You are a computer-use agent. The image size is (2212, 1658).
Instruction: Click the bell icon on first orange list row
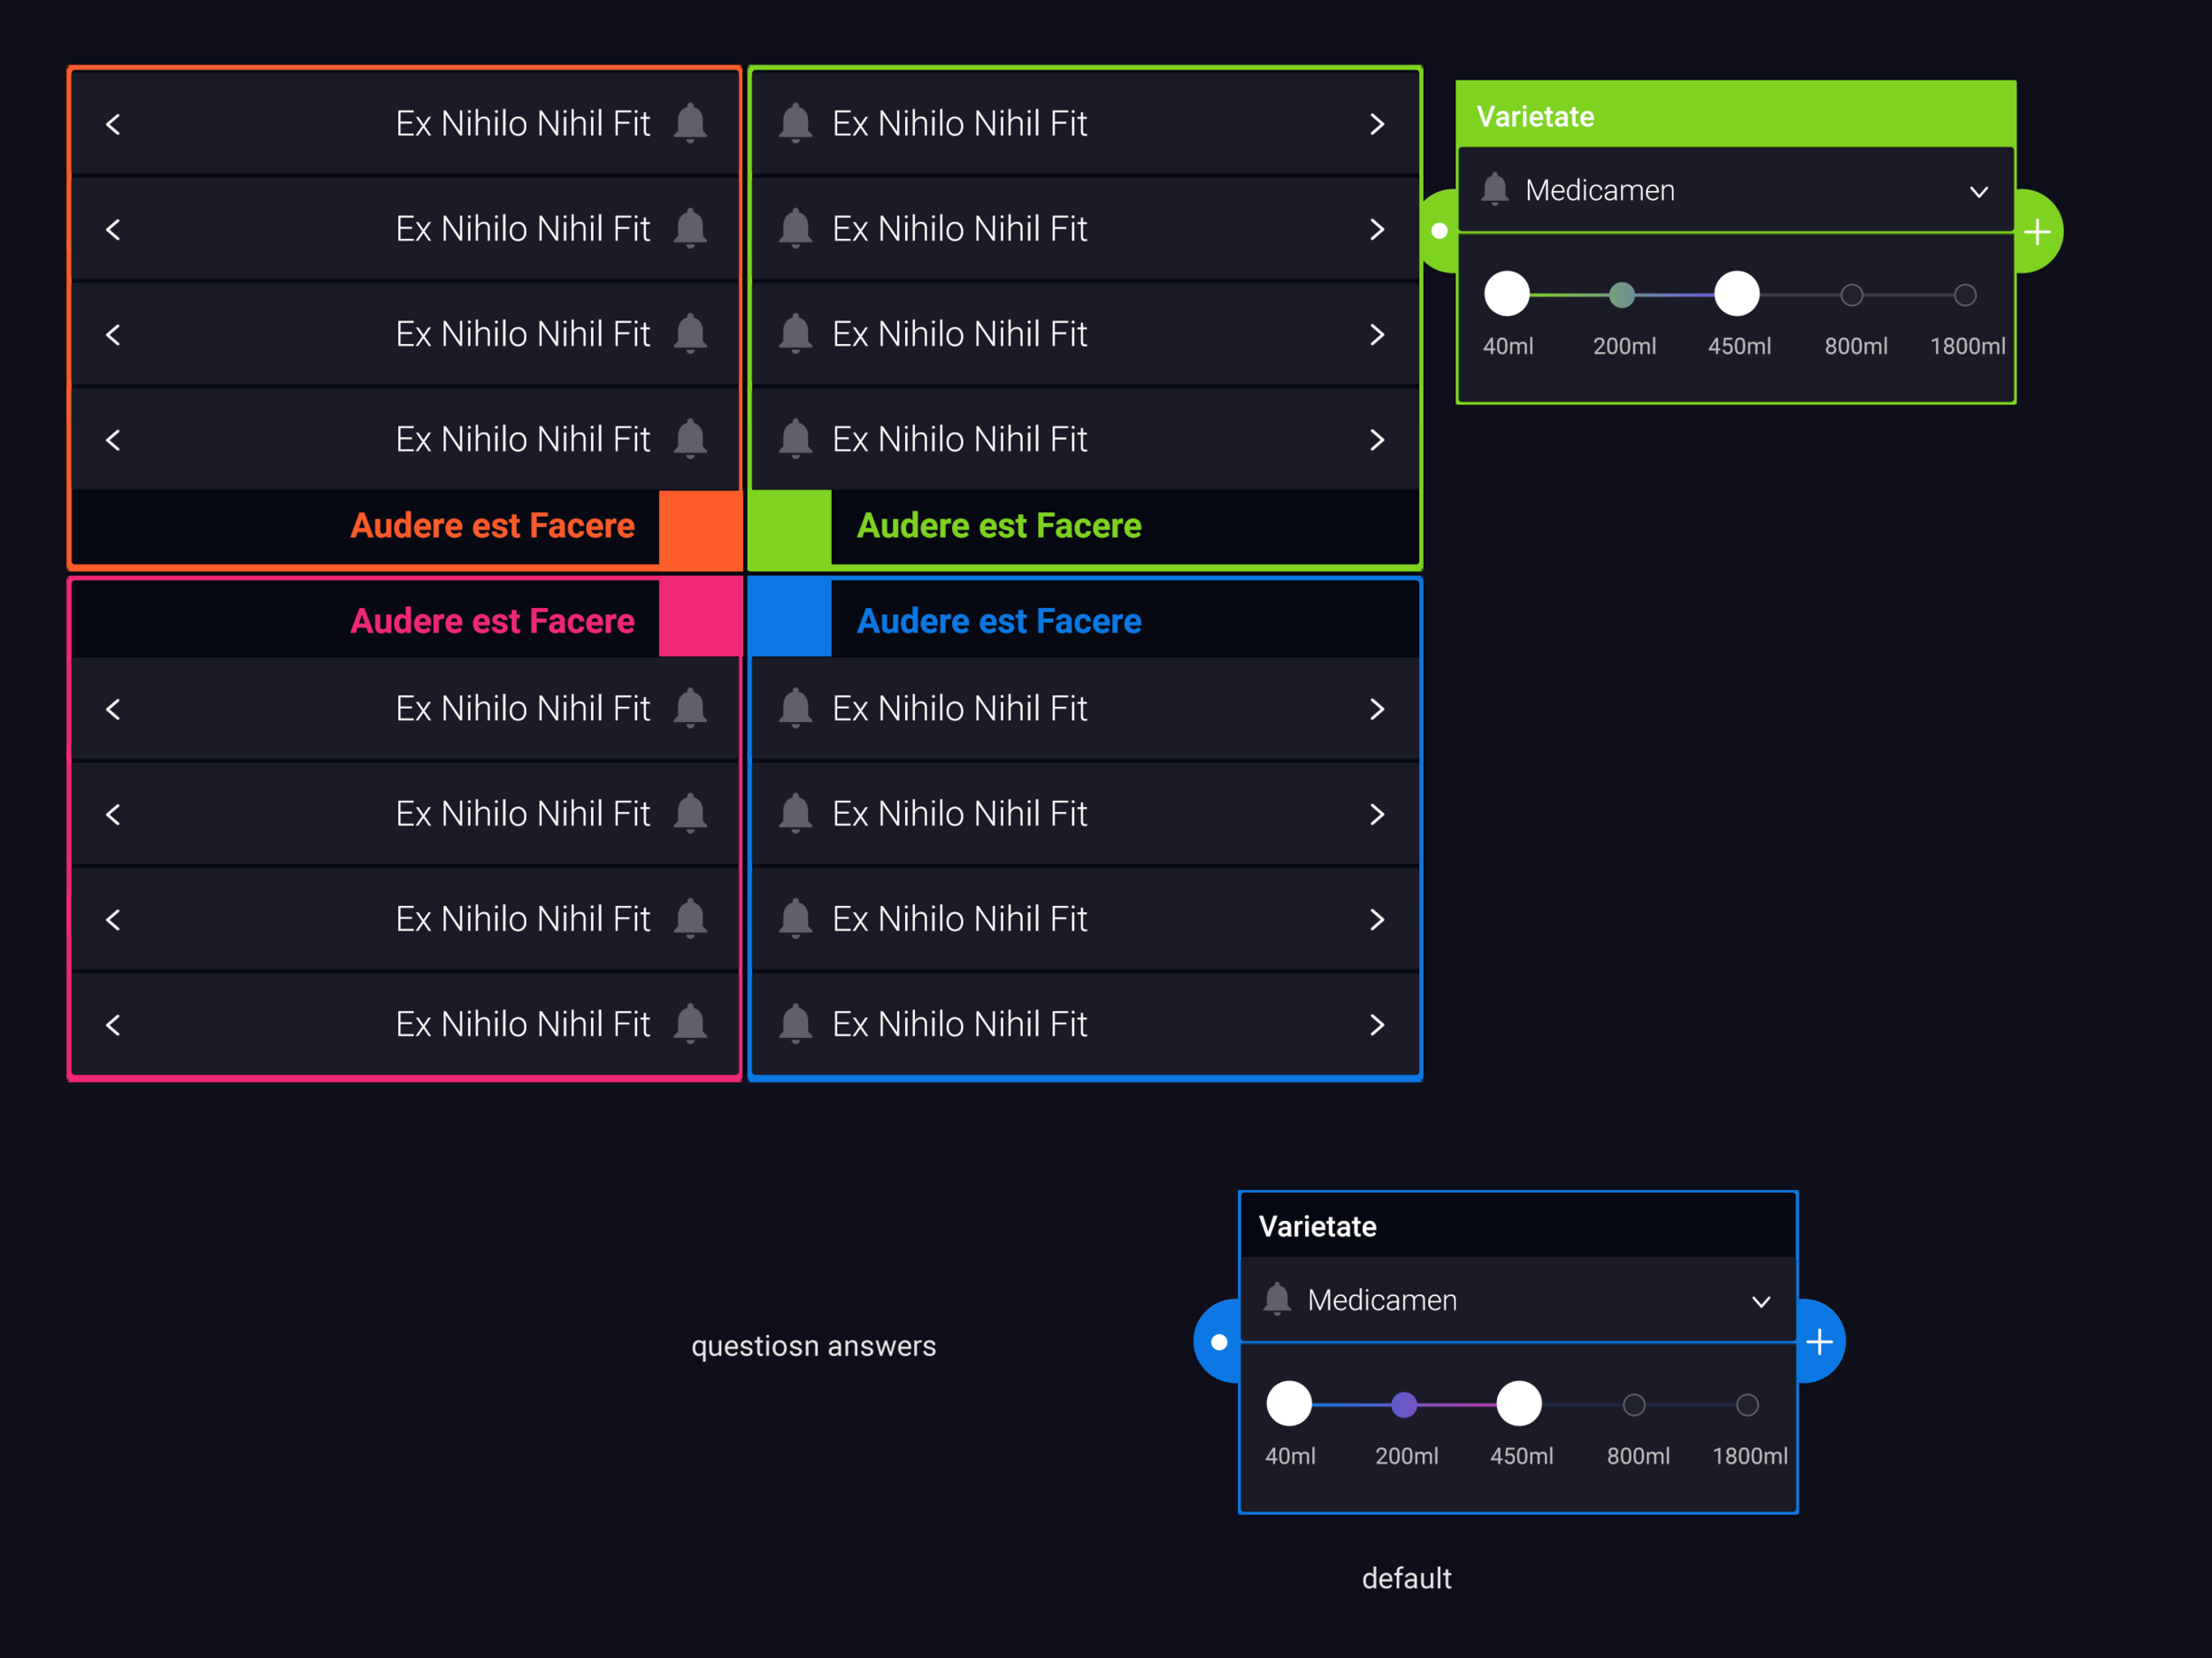(x=690, y=122)
